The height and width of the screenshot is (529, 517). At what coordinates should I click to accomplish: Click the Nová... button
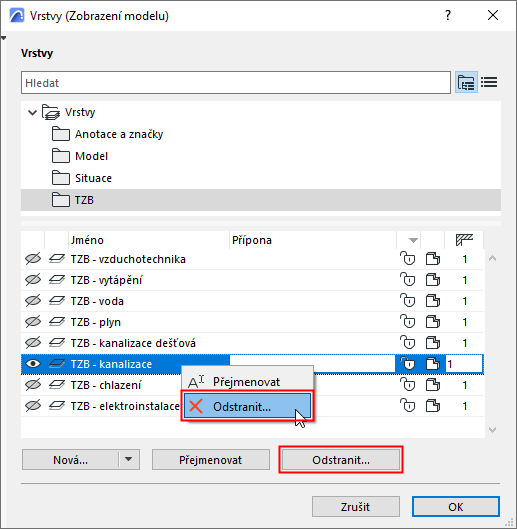71,460
